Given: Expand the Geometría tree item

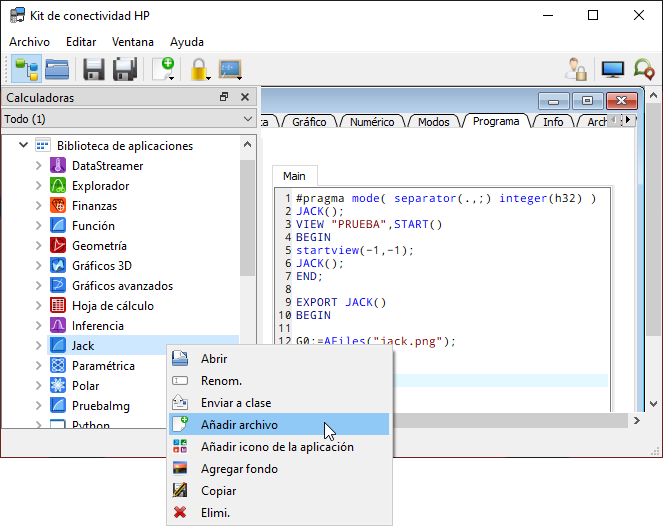Looking at the screenshot, I should [x=38, y=245].
